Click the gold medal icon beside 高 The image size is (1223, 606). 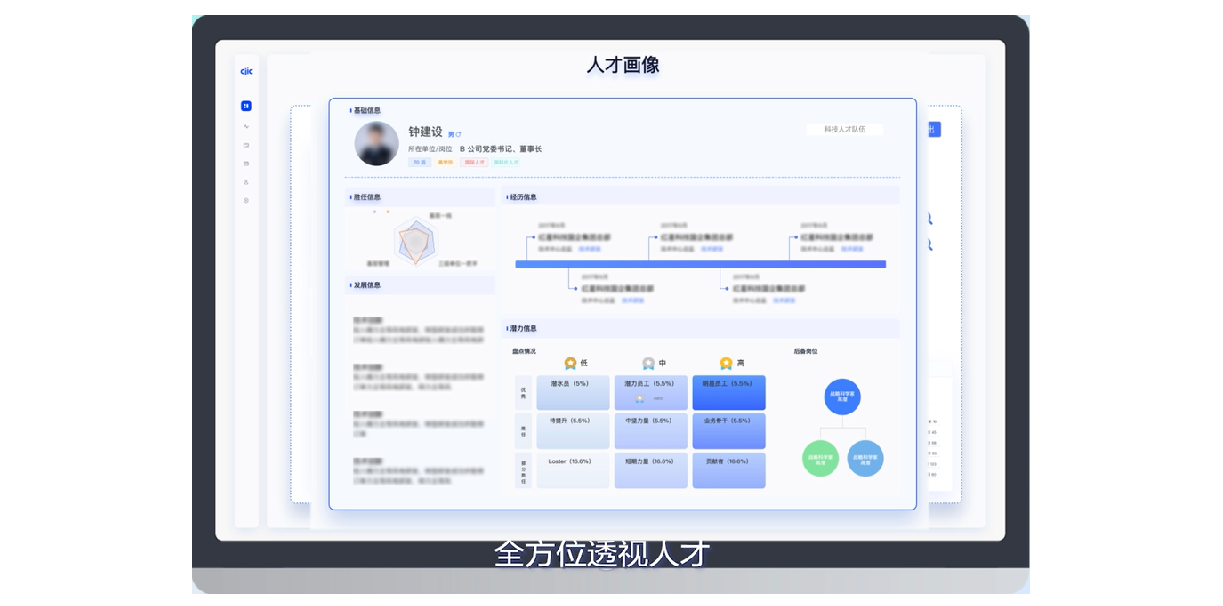click(726, 363)
